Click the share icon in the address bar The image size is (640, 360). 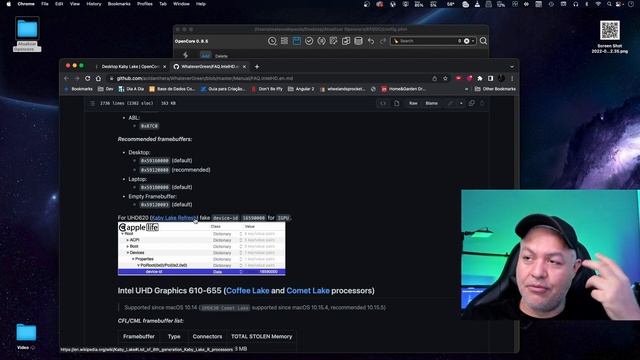434,78
